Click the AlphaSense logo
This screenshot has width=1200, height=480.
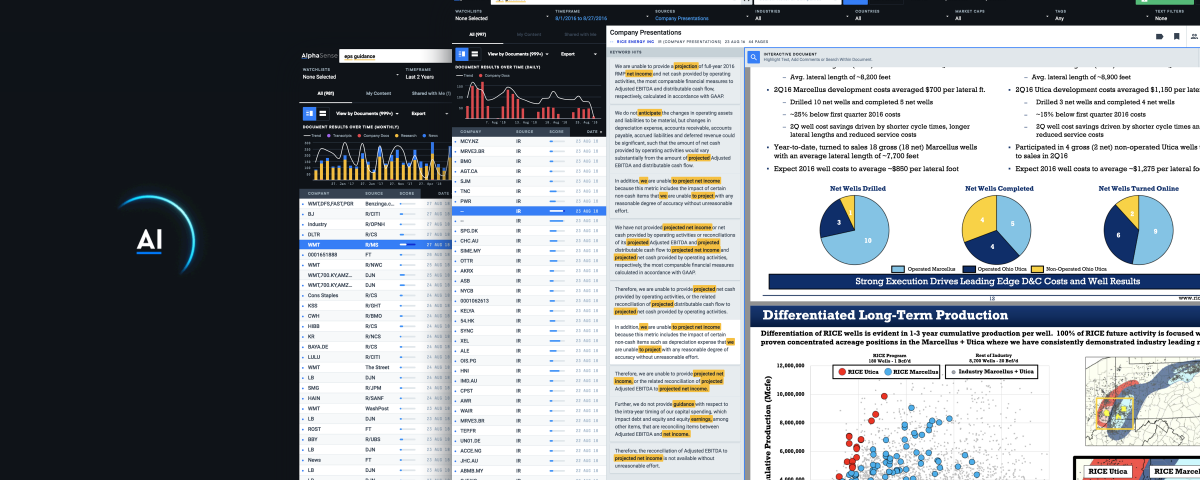coord(318,56)
